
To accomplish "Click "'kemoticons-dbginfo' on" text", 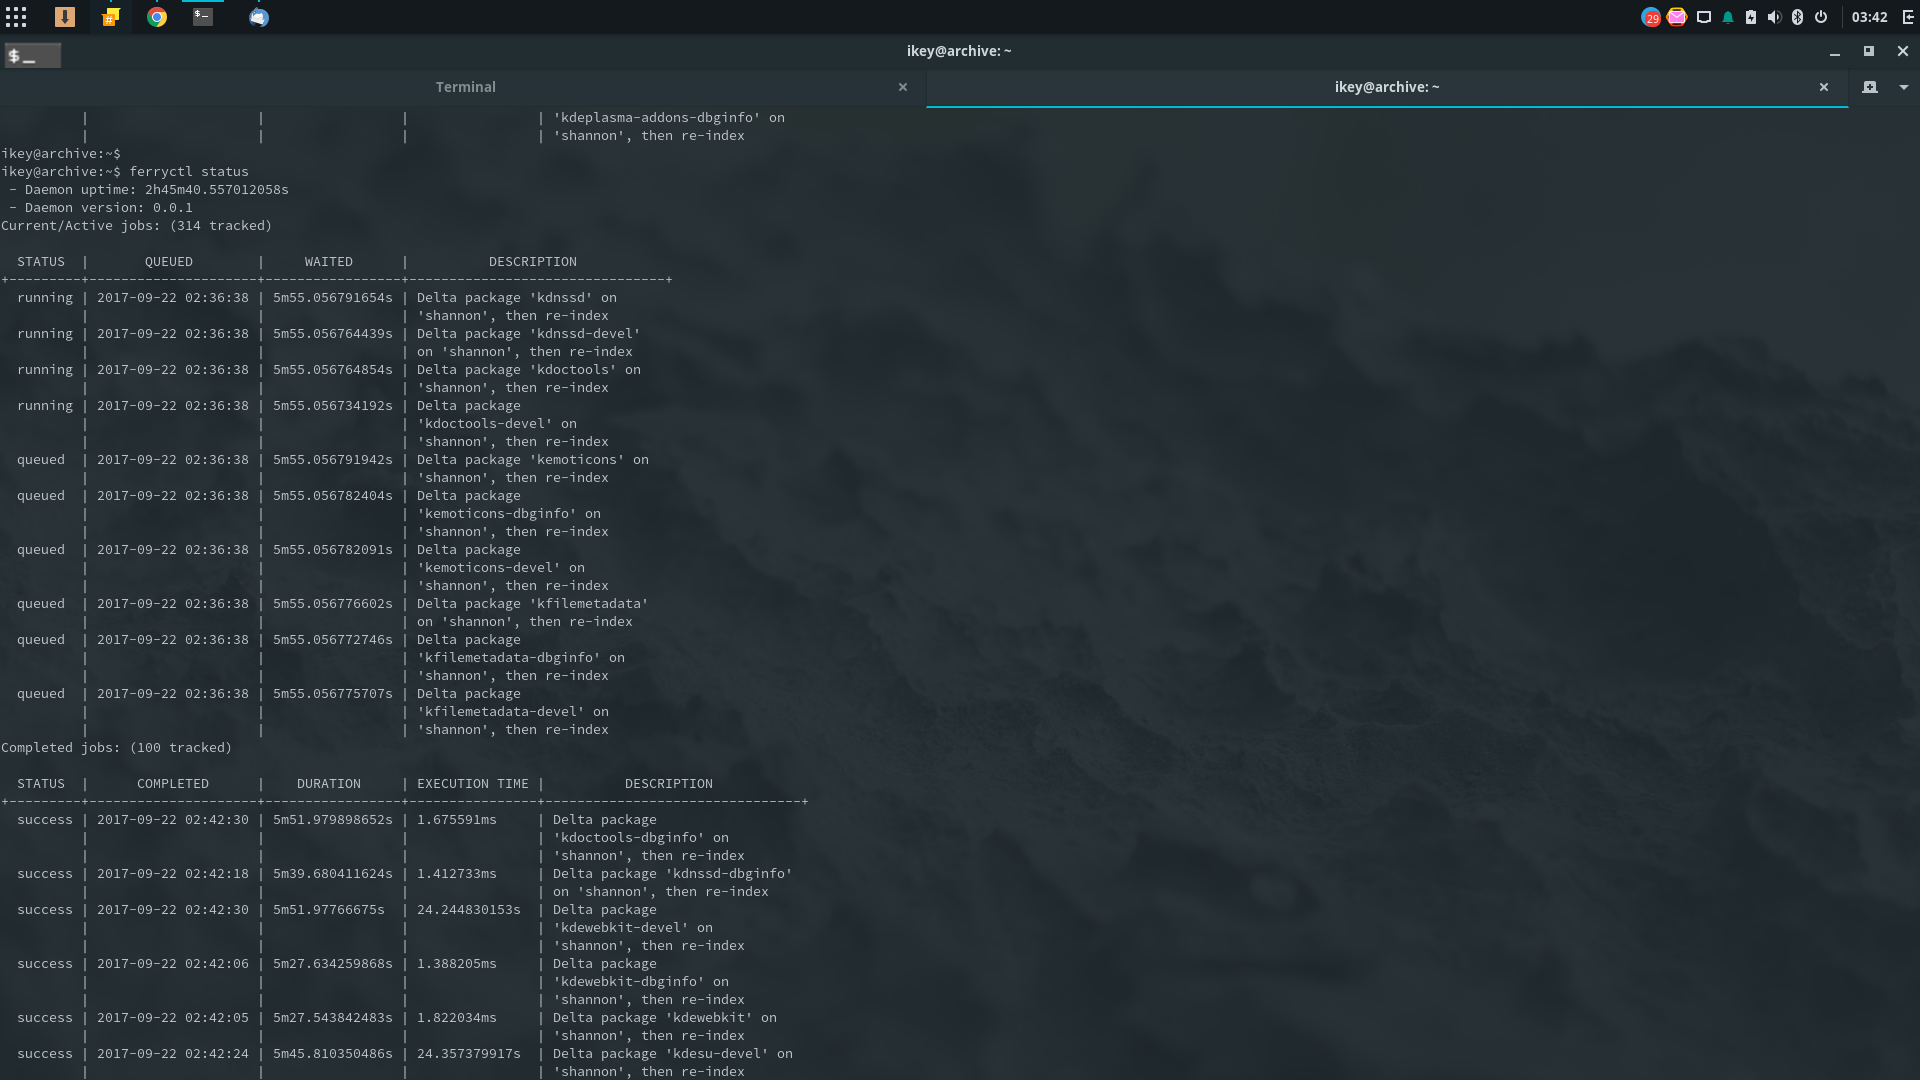I will [509, 514].
